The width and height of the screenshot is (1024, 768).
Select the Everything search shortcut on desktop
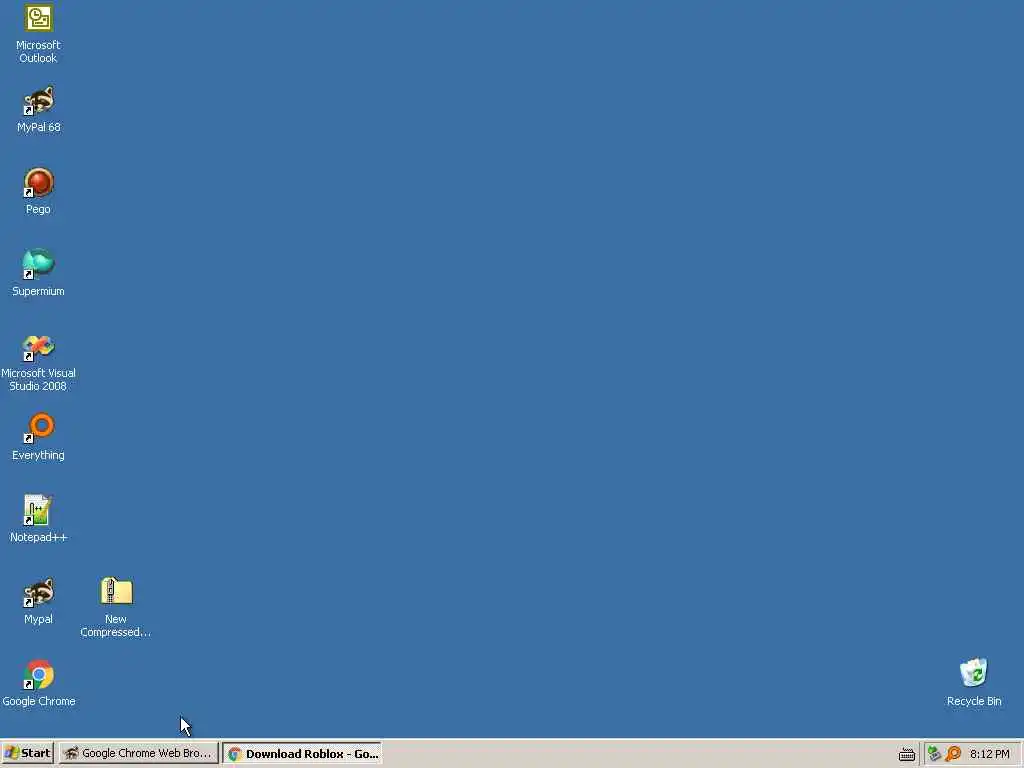tap(39, 437)
